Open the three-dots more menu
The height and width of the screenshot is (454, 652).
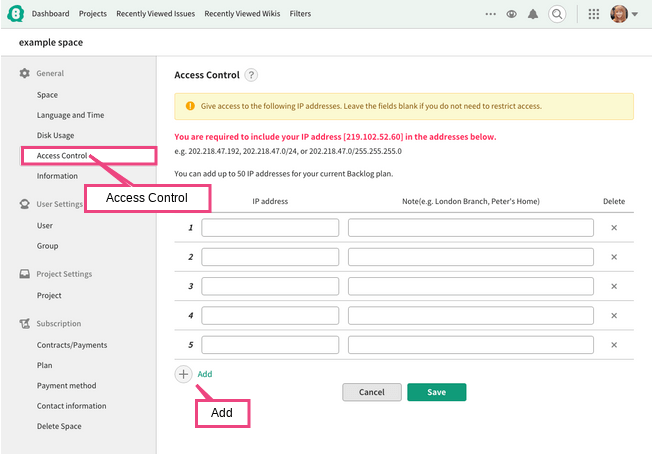tap(491, 14)
